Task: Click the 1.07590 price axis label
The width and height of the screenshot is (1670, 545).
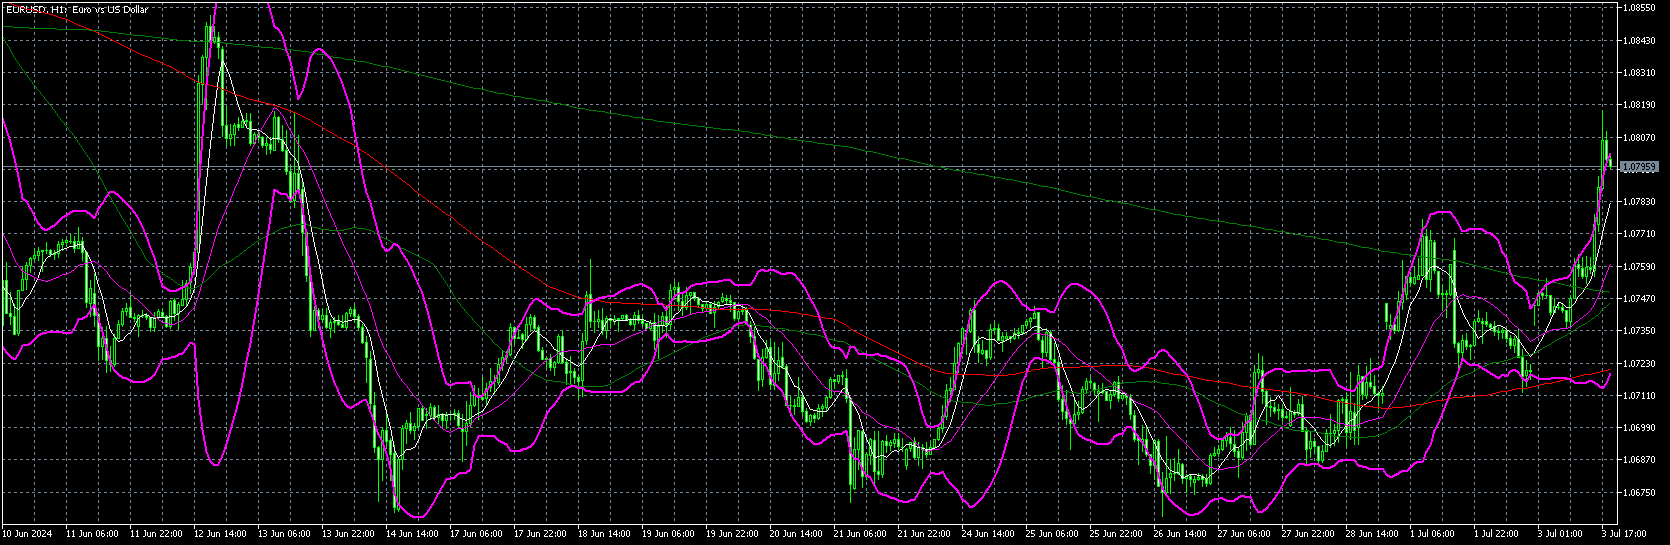Action: 1641,266
